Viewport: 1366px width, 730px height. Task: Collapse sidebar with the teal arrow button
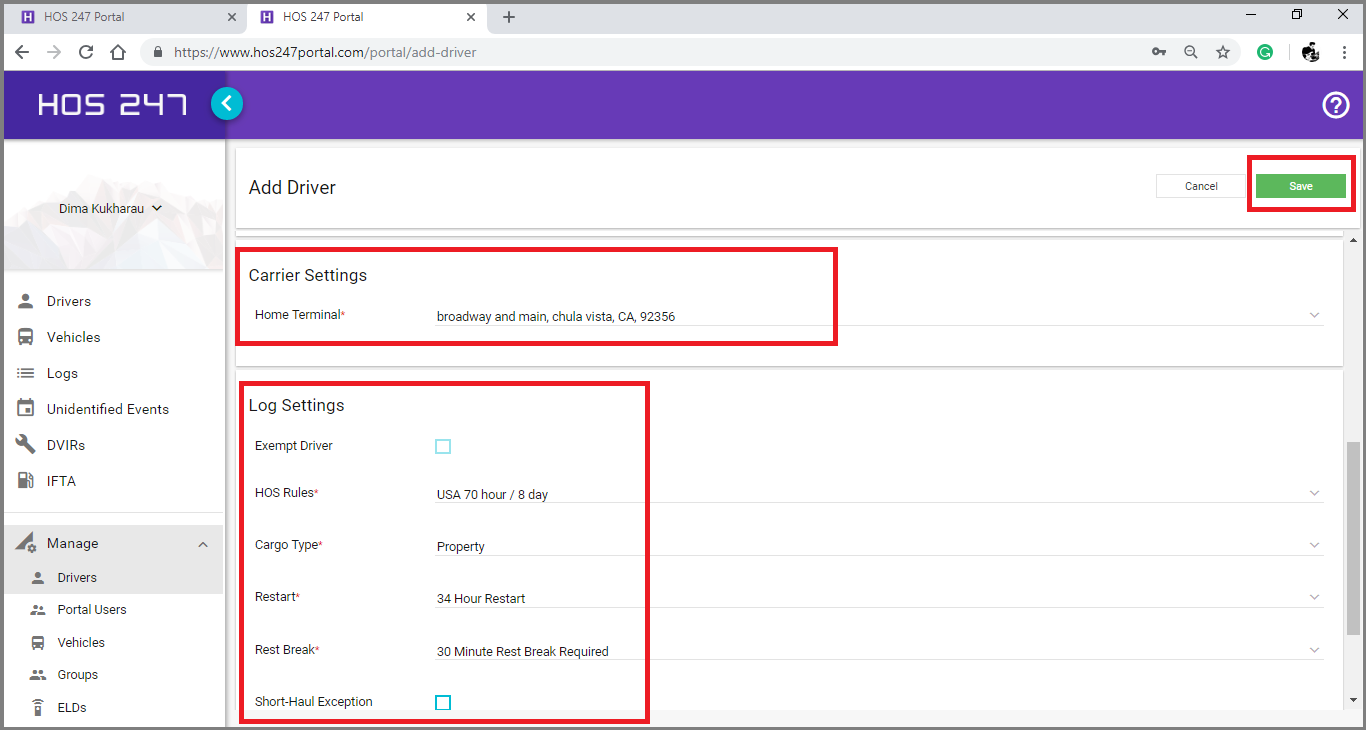coord(227,103)
